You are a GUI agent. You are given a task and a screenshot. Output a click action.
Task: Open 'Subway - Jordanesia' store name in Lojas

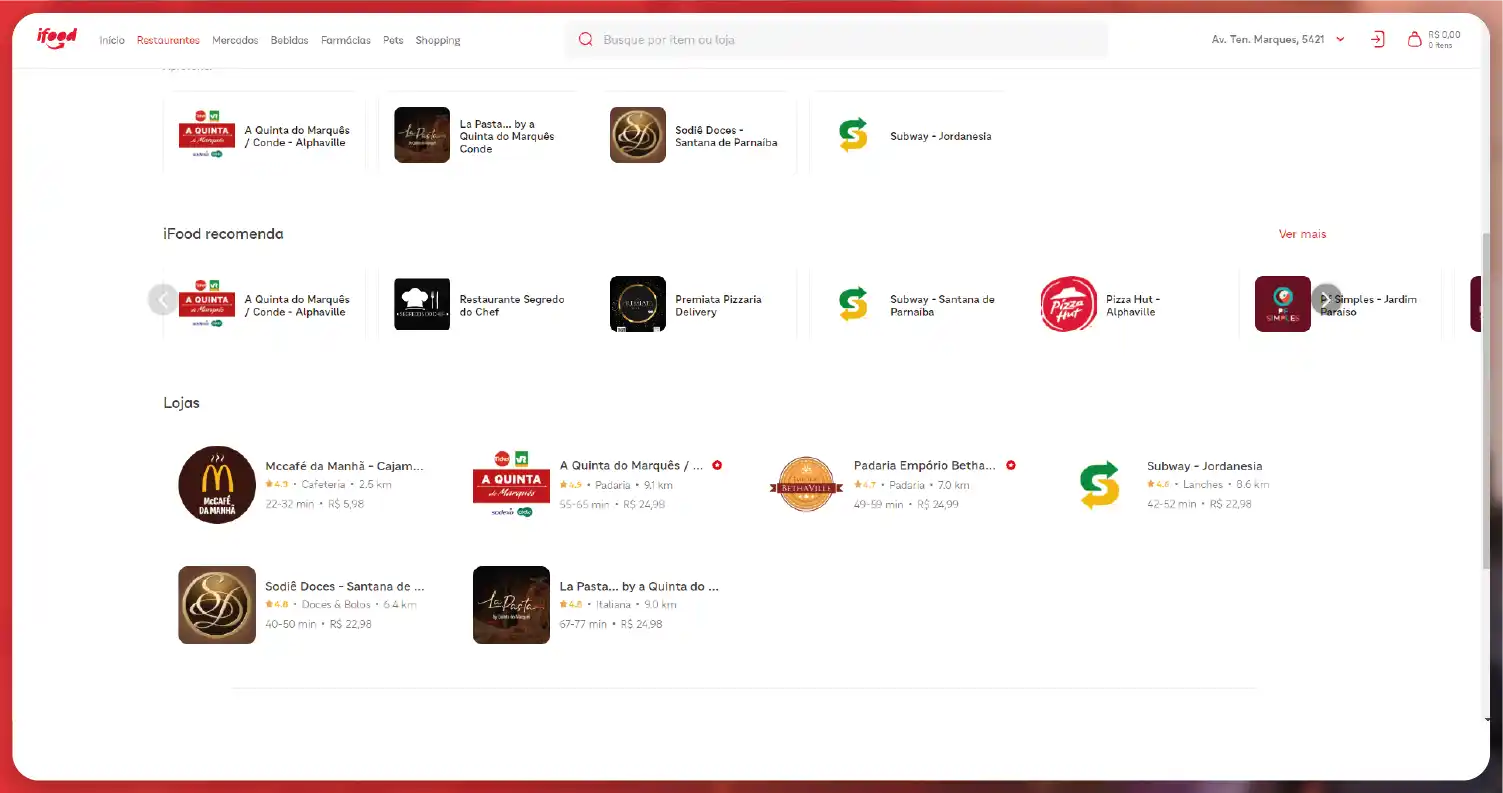1204,466
